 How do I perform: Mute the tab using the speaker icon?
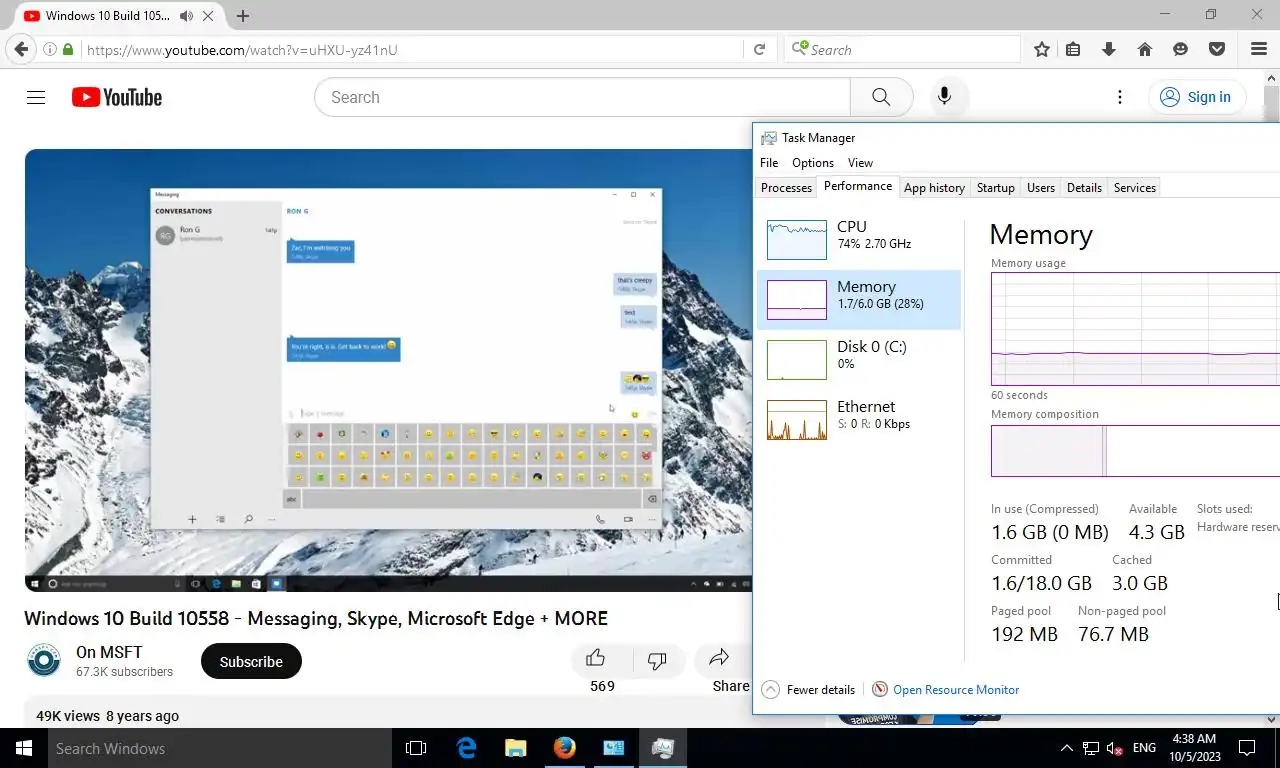point(187,16)
